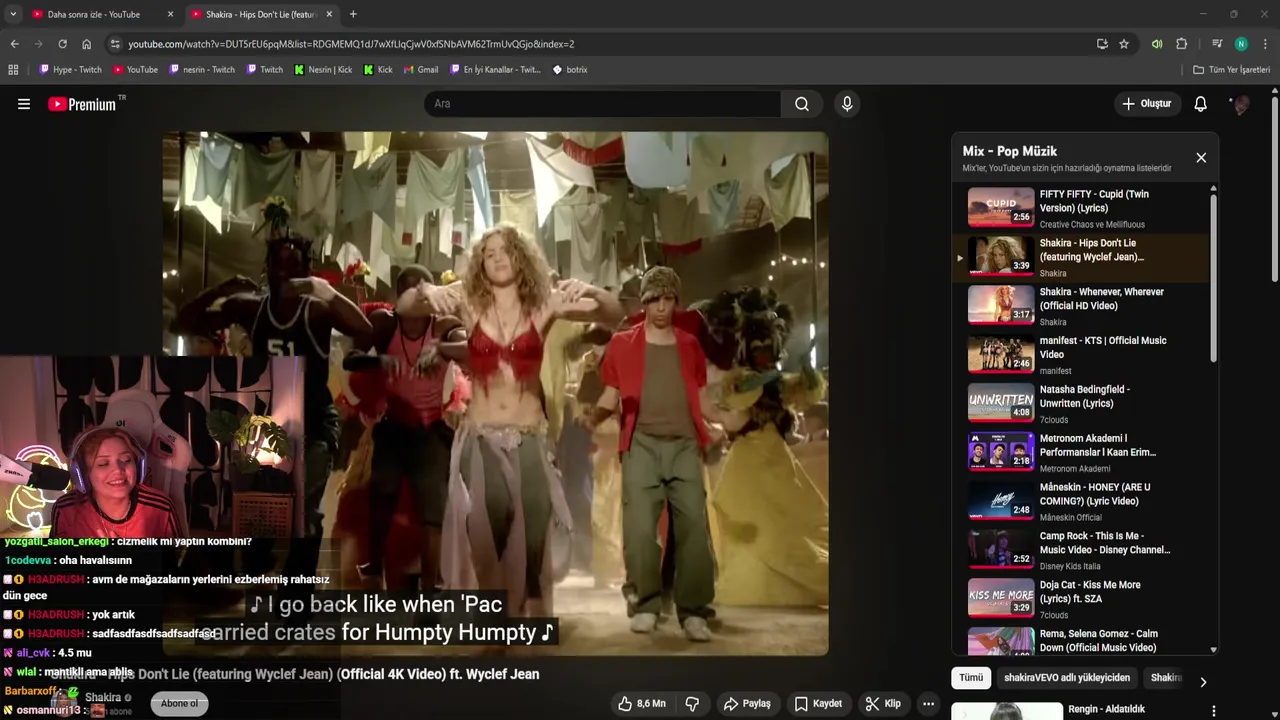Screen dimensions: 1280x720
Task: Start voice search with microphone icon
Action: click(847, 104)
